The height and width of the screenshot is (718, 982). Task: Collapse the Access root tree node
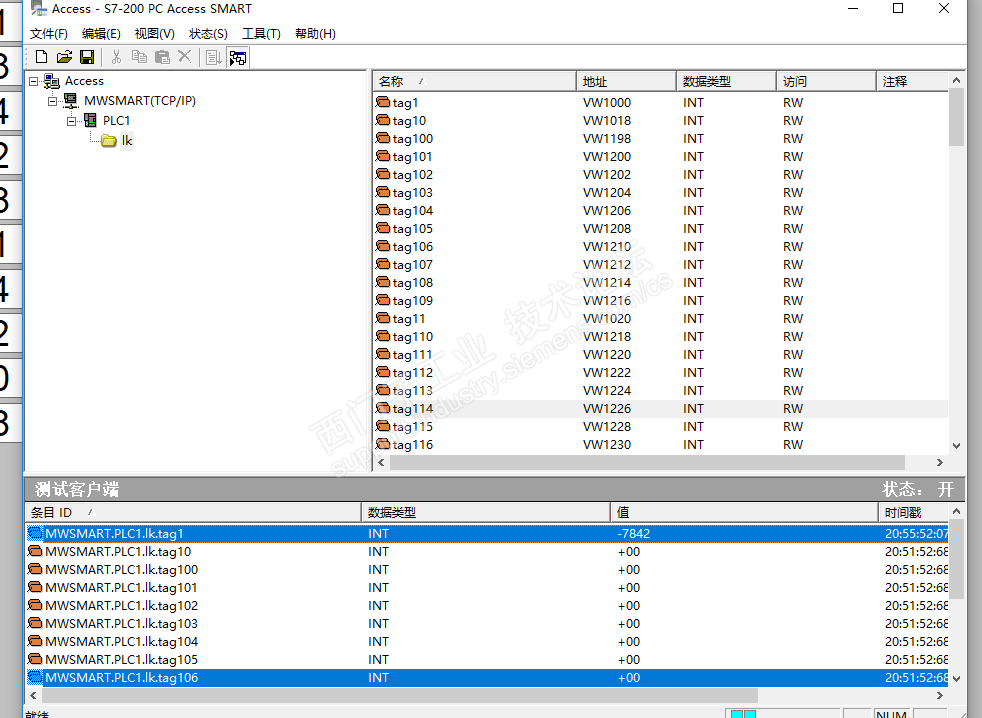(34, 81)
